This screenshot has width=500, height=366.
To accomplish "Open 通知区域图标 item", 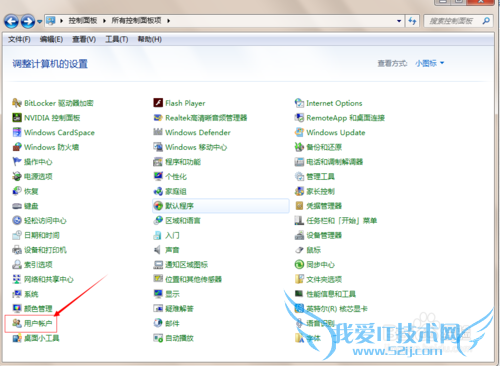I will pyautogui.click(x=180, y=264).
